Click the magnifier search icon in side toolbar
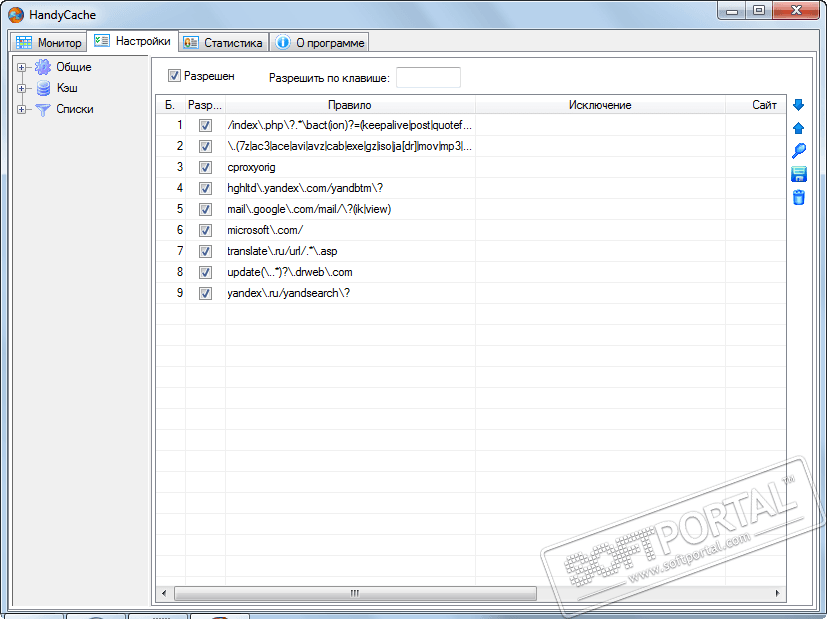This screenshot has height=619, width=827. click(x=799, y=151)
